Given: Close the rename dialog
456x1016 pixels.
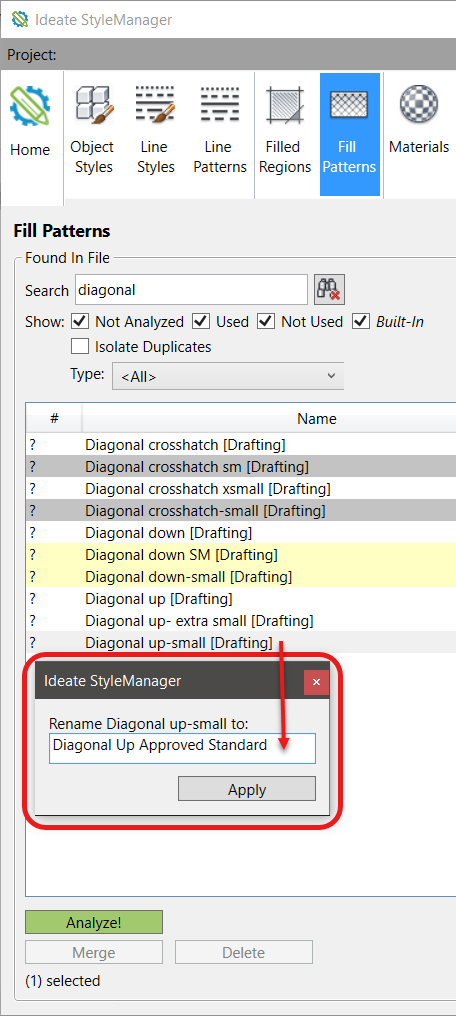Looking at the screenshot, I should [316, 682].
